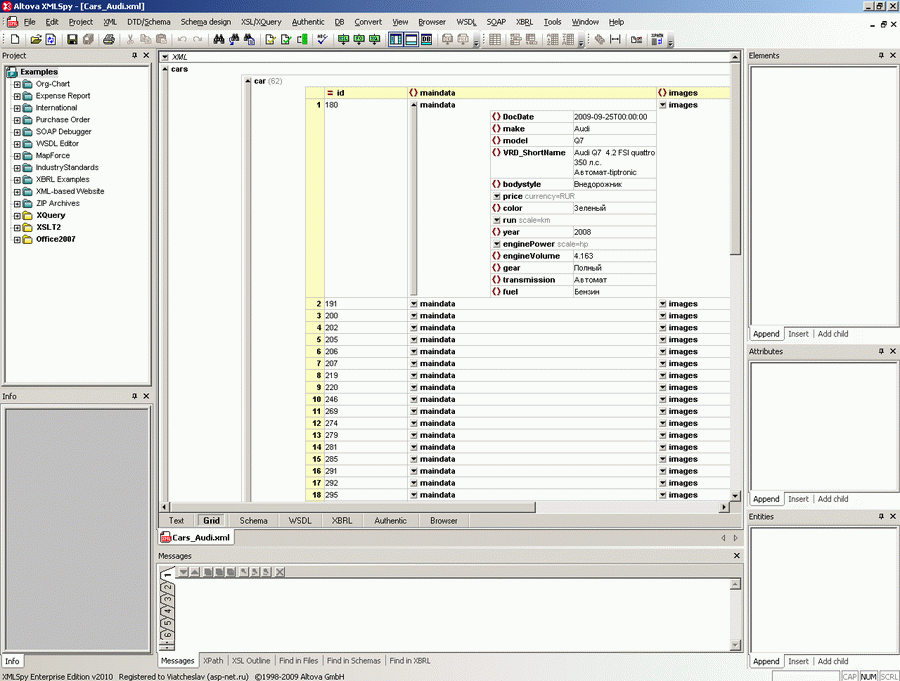Click the XQuery execution toolbar icon

[374, 39]
